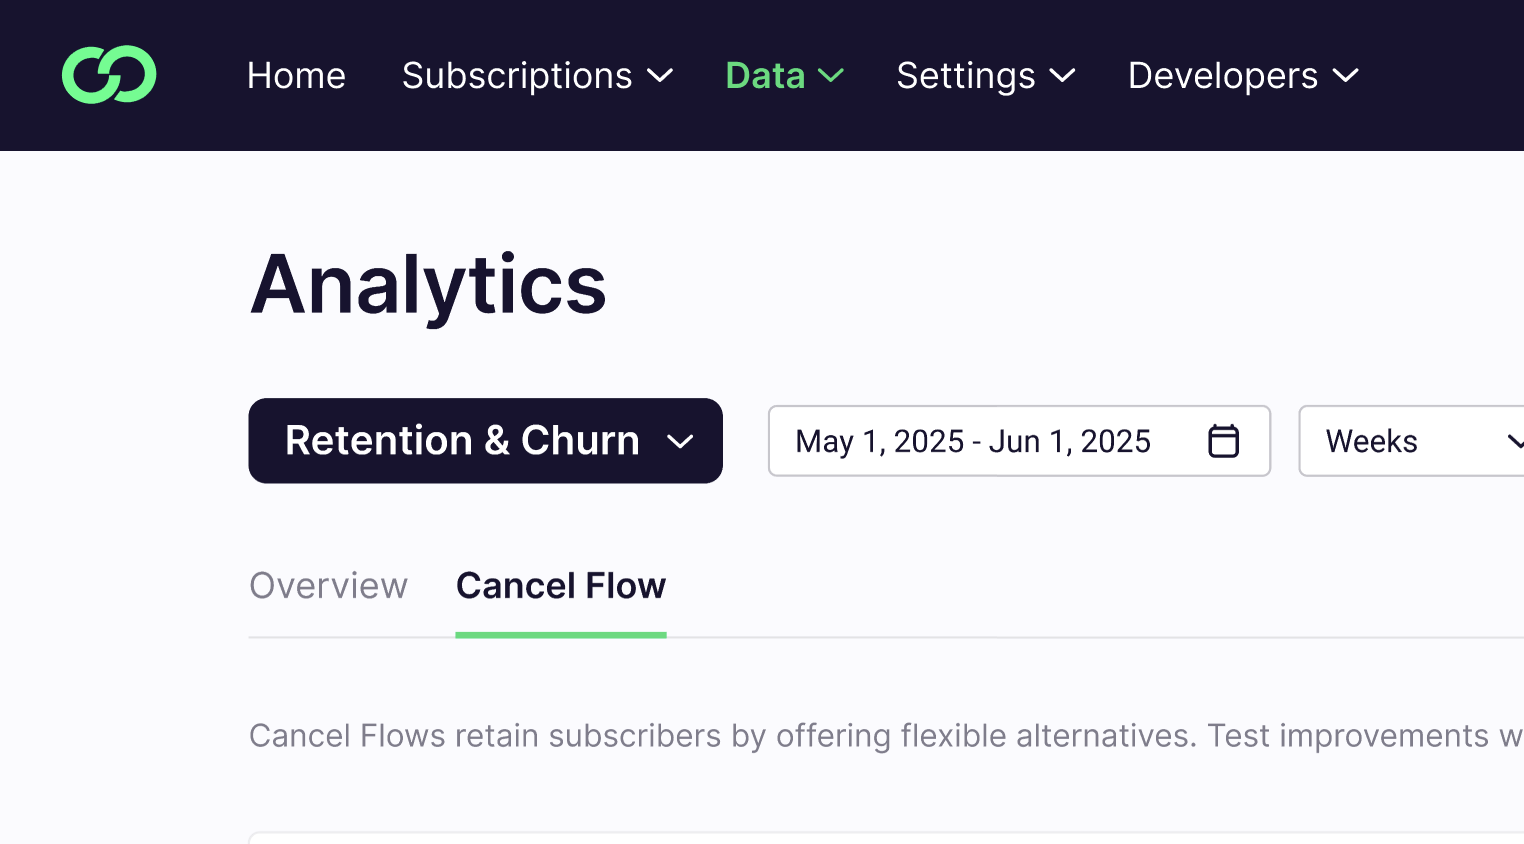1524x844 pixels.
Task: Open the Settings menu in navbar
Action: click(x=965, y=76)
